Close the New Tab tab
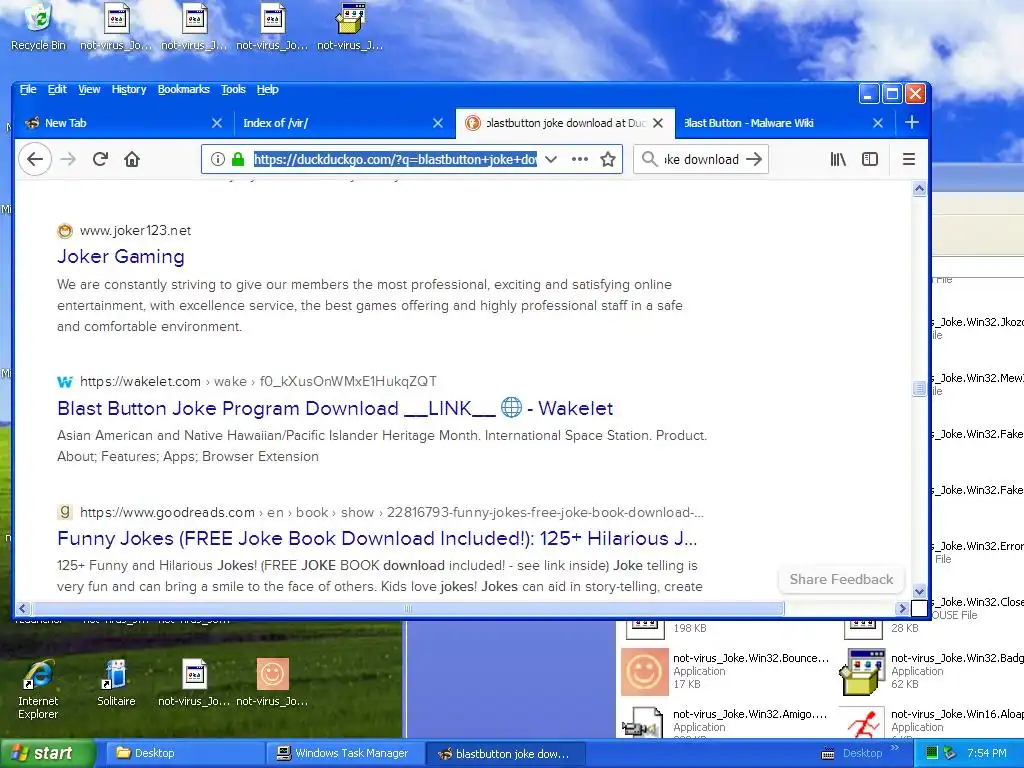The height and width of the screenshot is (768, 1024). (x=217, y=123)
